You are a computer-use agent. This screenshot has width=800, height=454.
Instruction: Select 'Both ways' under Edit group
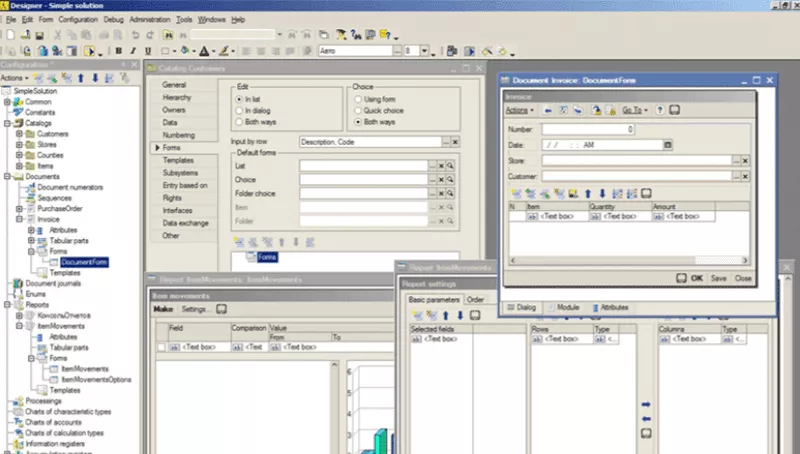[x=239, y=122]
